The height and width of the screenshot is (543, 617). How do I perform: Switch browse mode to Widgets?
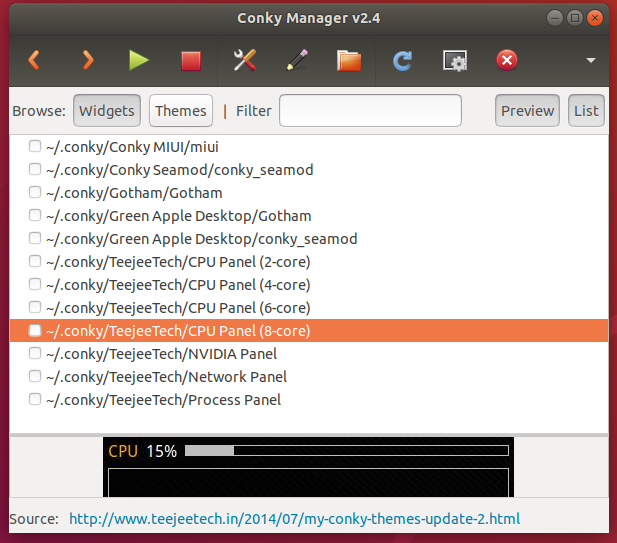pos(107,111)
